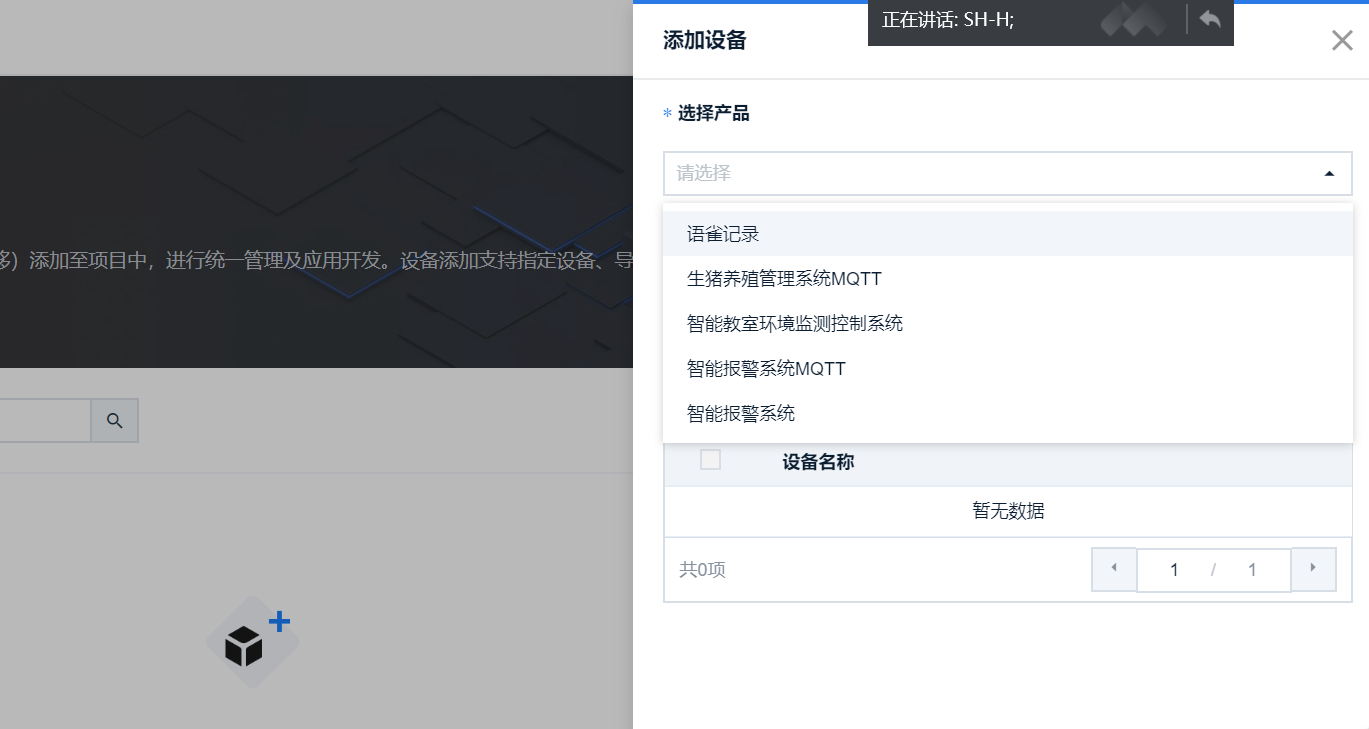Click the next page arrow
This screenshot has height=729, width=1369.
(1314, 569)
